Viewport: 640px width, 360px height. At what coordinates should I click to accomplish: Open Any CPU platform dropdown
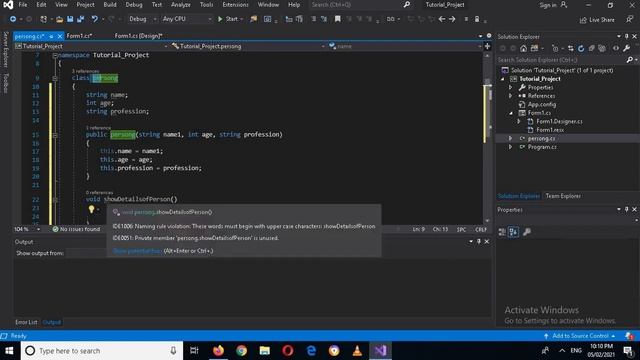[187, 19]
